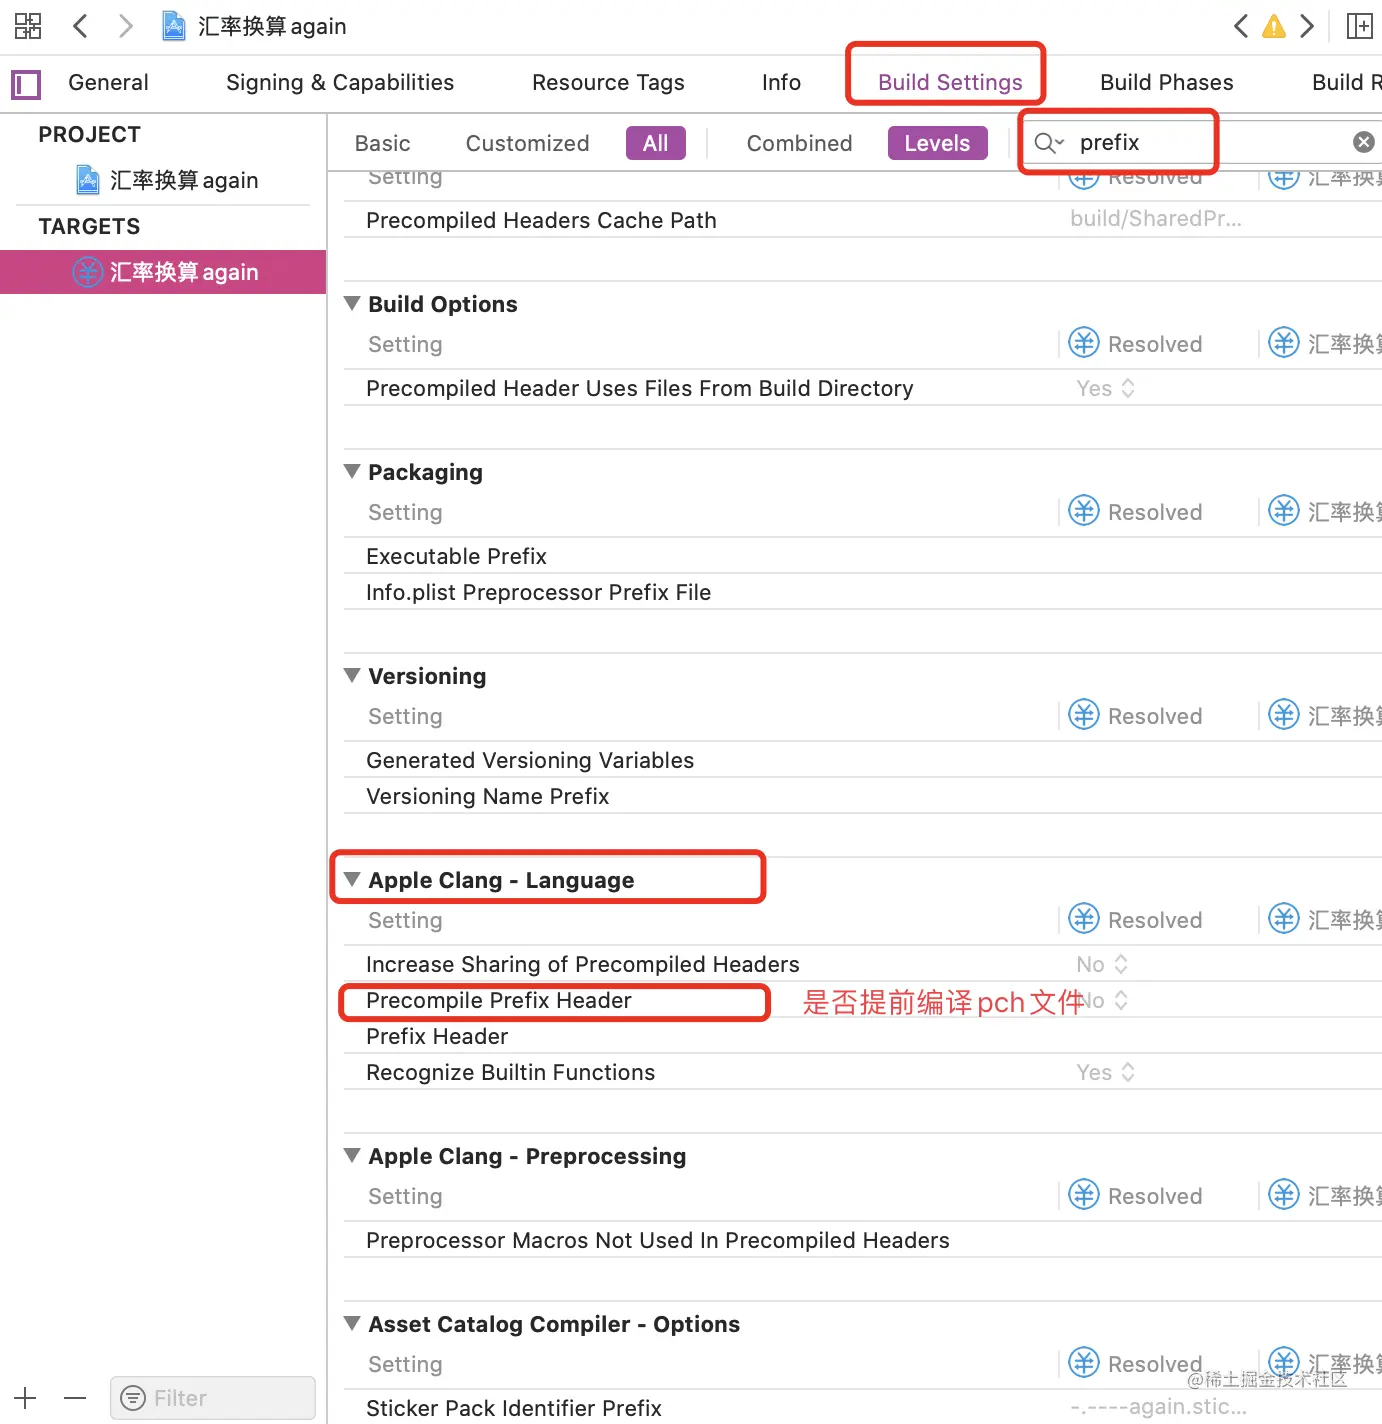Open the General tab
Image resolution: width=1382 pixels, height=1424 pixels.
pyautogui.click(x=108, y=82)
